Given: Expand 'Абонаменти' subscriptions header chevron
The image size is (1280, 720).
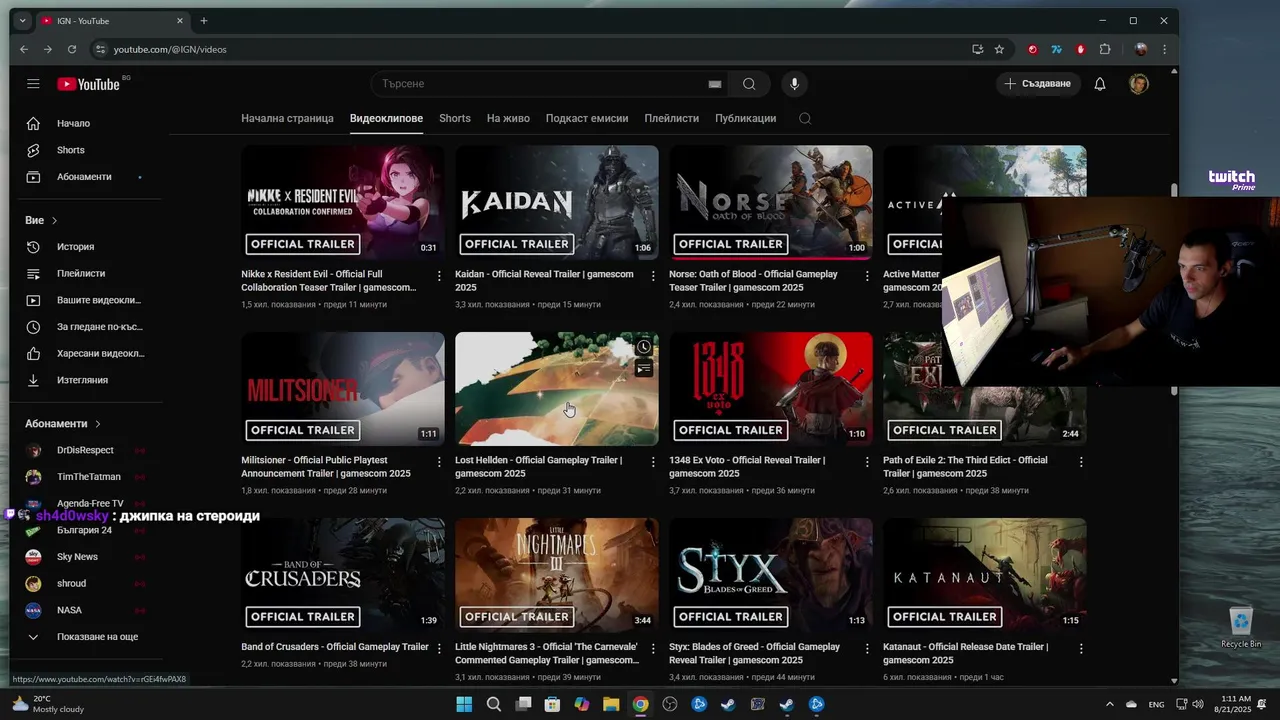Looking at the screenshot, I should 97,424.
